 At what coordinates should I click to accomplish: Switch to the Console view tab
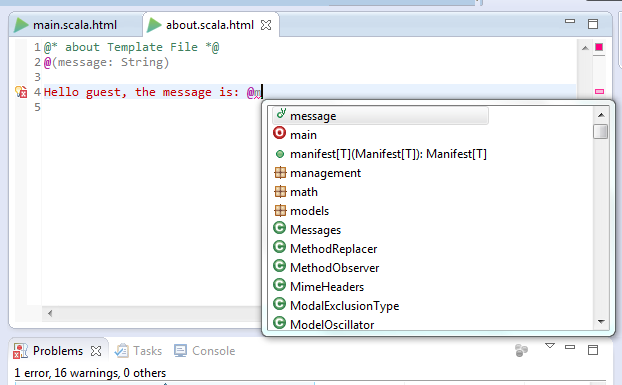pos(205,351)
